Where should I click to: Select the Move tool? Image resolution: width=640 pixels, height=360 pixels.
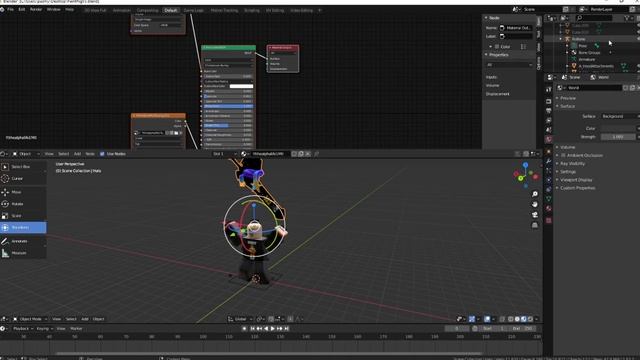click(23, 192)
